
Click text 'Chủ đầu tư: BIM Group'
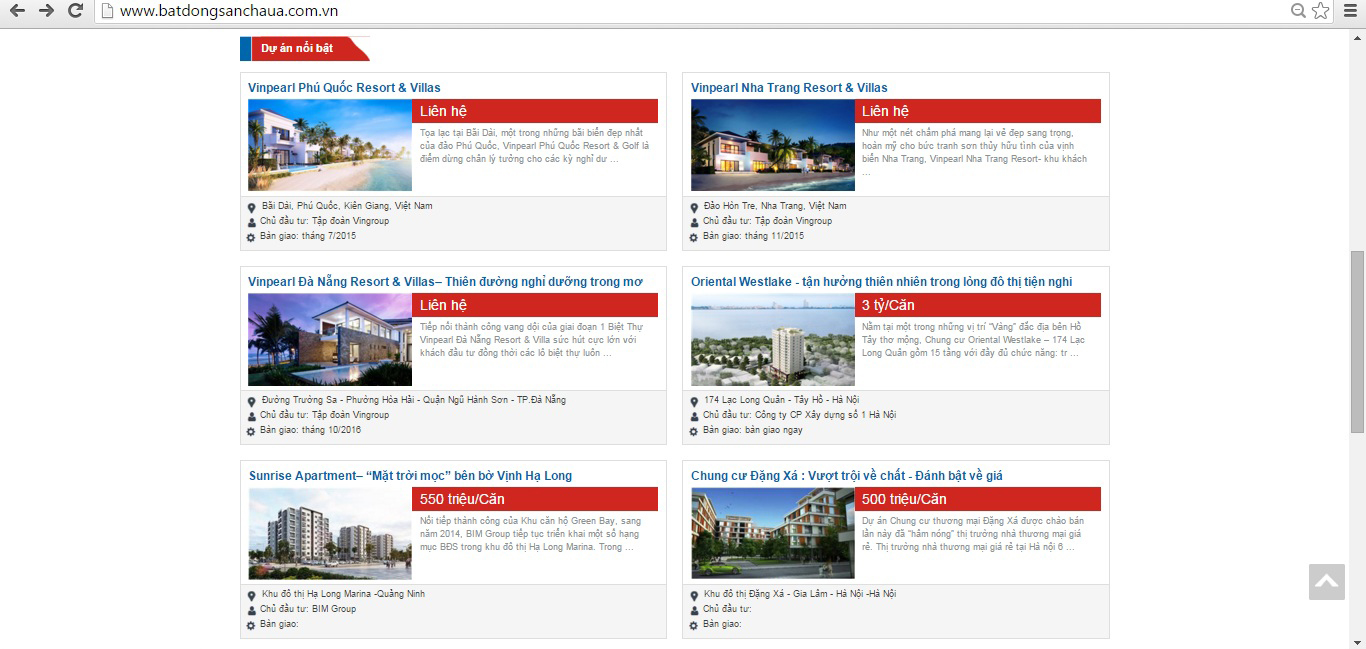[308, 609]
